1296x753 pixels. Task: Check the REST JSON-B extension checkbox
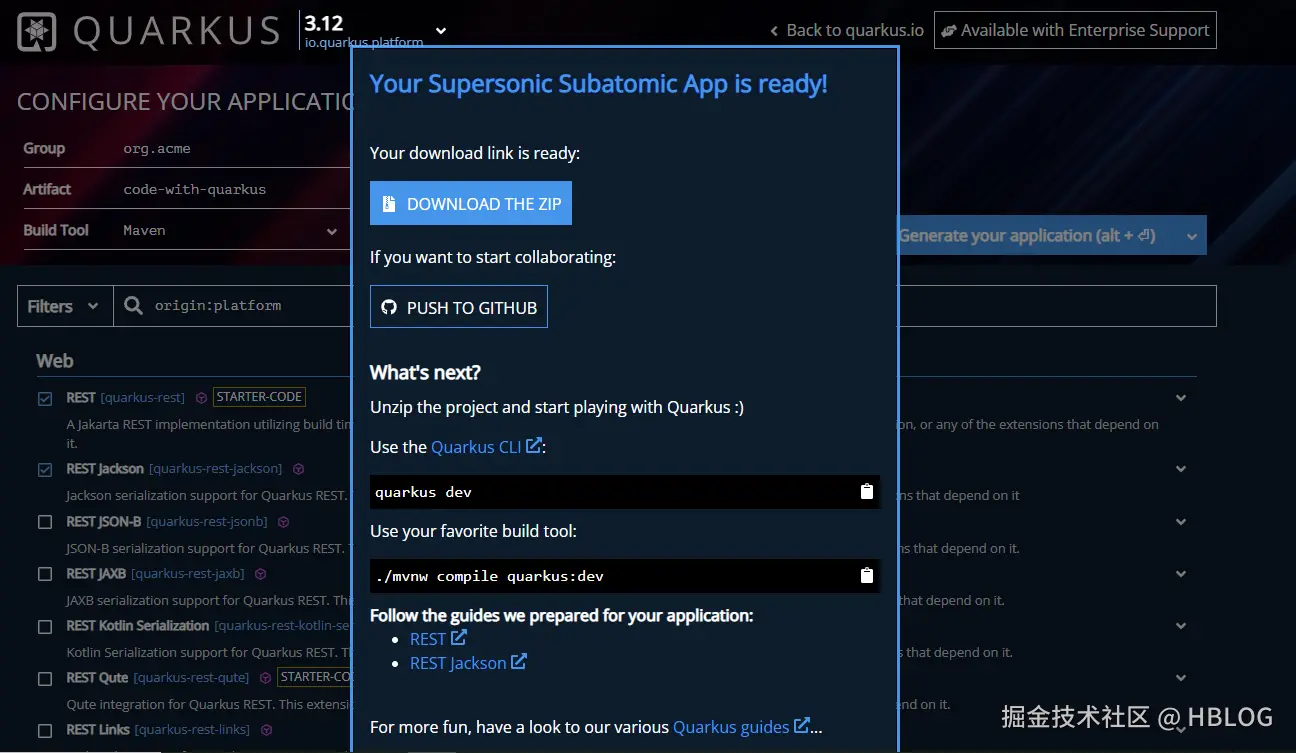tap(45, 522)
